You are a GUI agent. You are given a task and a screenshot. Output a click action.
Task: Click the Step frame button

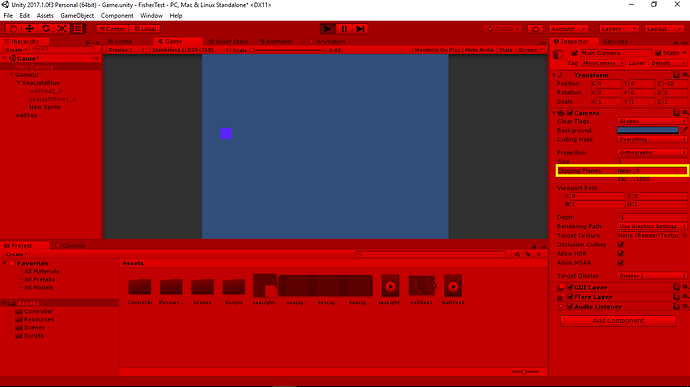coord(360,29)
